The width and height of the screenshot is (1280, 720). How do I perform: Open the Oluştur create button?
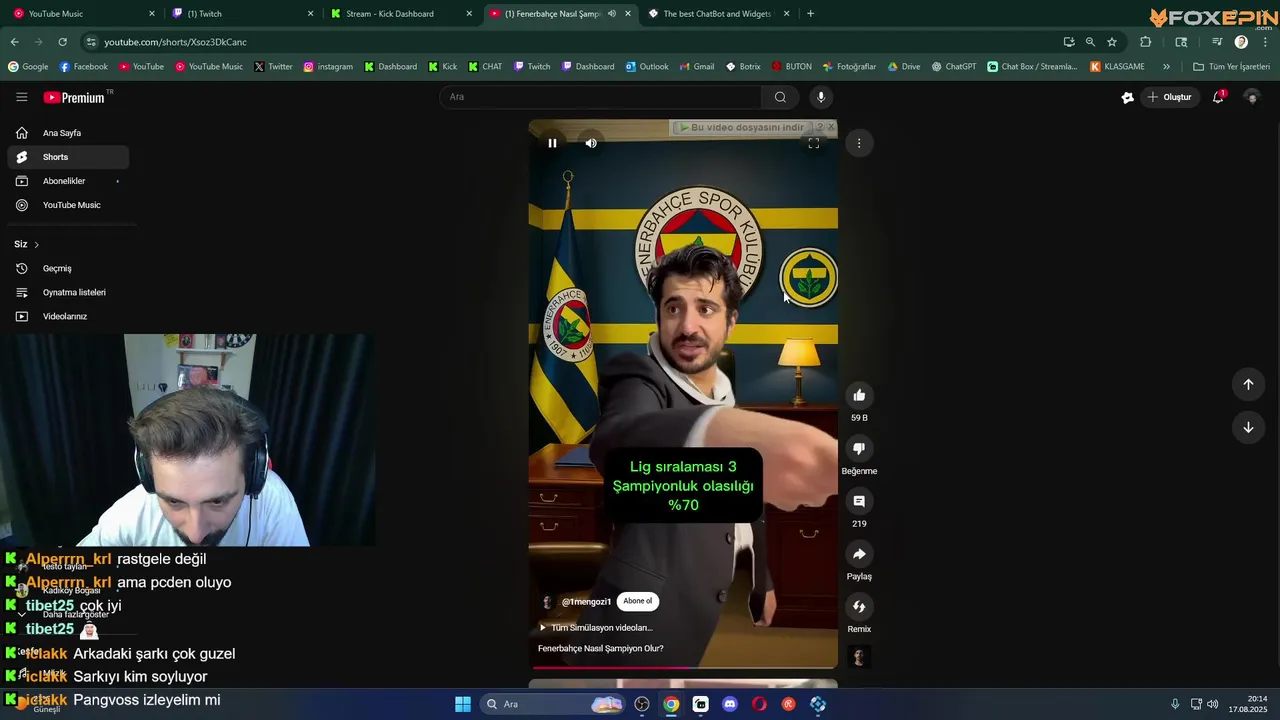tap(1170, 97)
